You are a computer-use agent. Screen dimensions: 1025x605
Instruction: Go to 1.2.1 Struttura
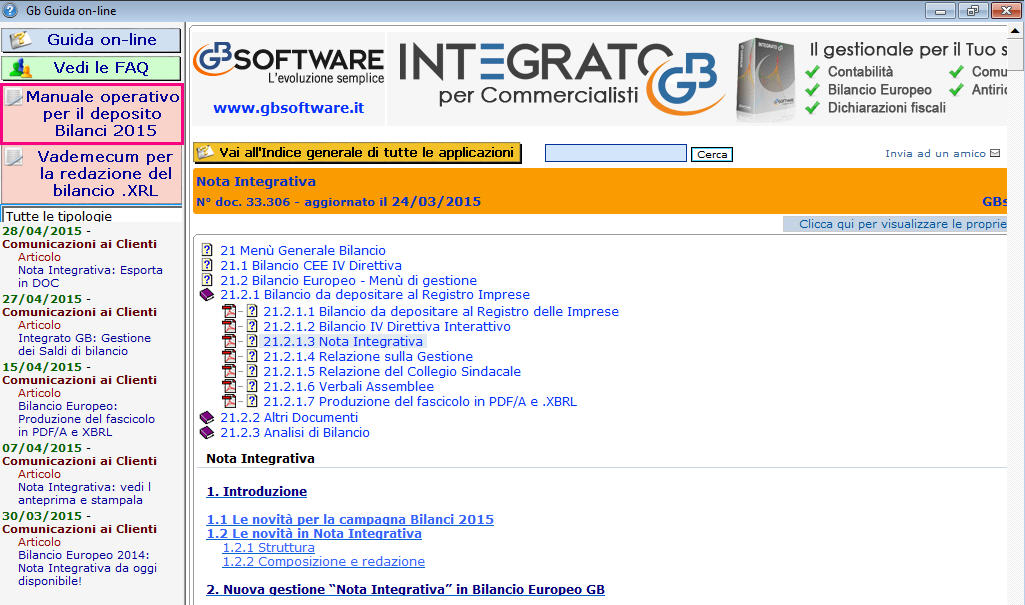(x=269, y=548)
